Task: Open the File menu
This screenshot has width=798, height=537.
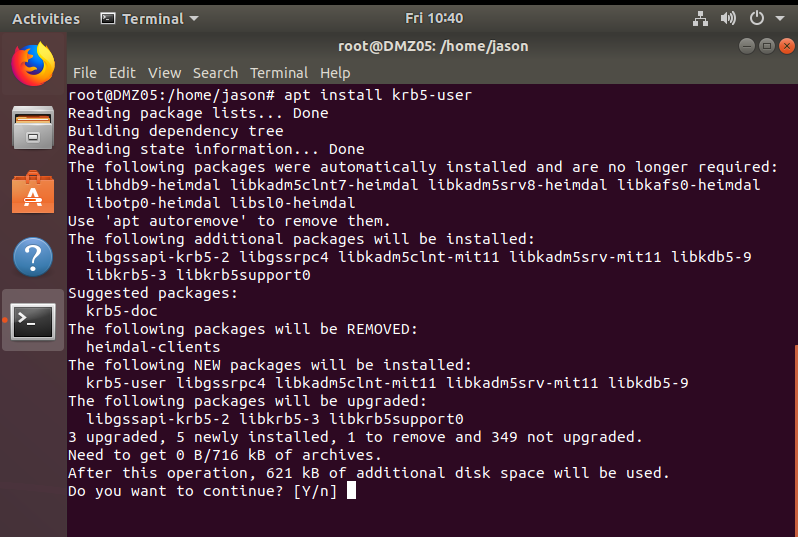Action: pyautogui.click(x=84, y=73)
